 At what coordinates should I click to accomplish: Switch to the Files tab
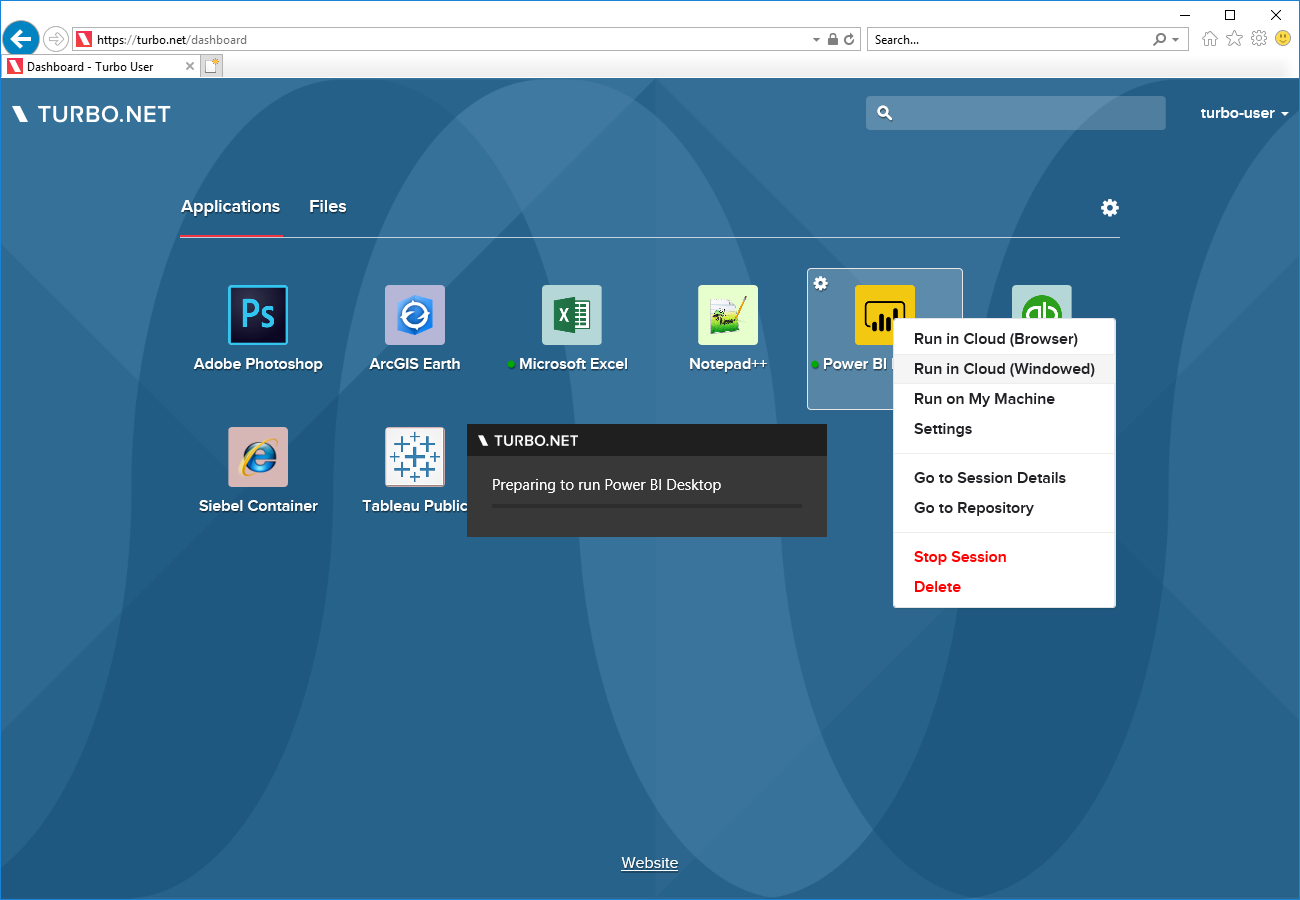(327, 206)
